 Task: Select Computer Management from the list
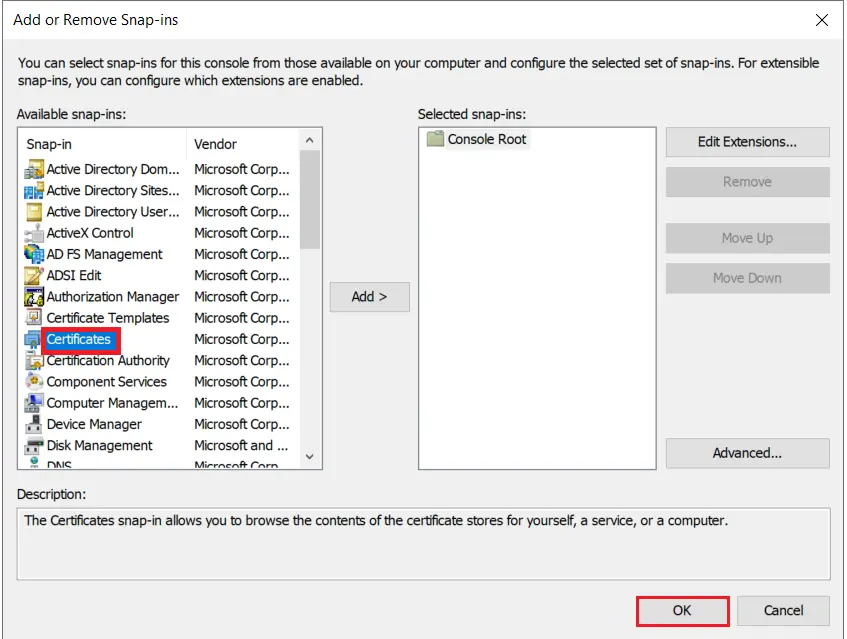(104, 402)
